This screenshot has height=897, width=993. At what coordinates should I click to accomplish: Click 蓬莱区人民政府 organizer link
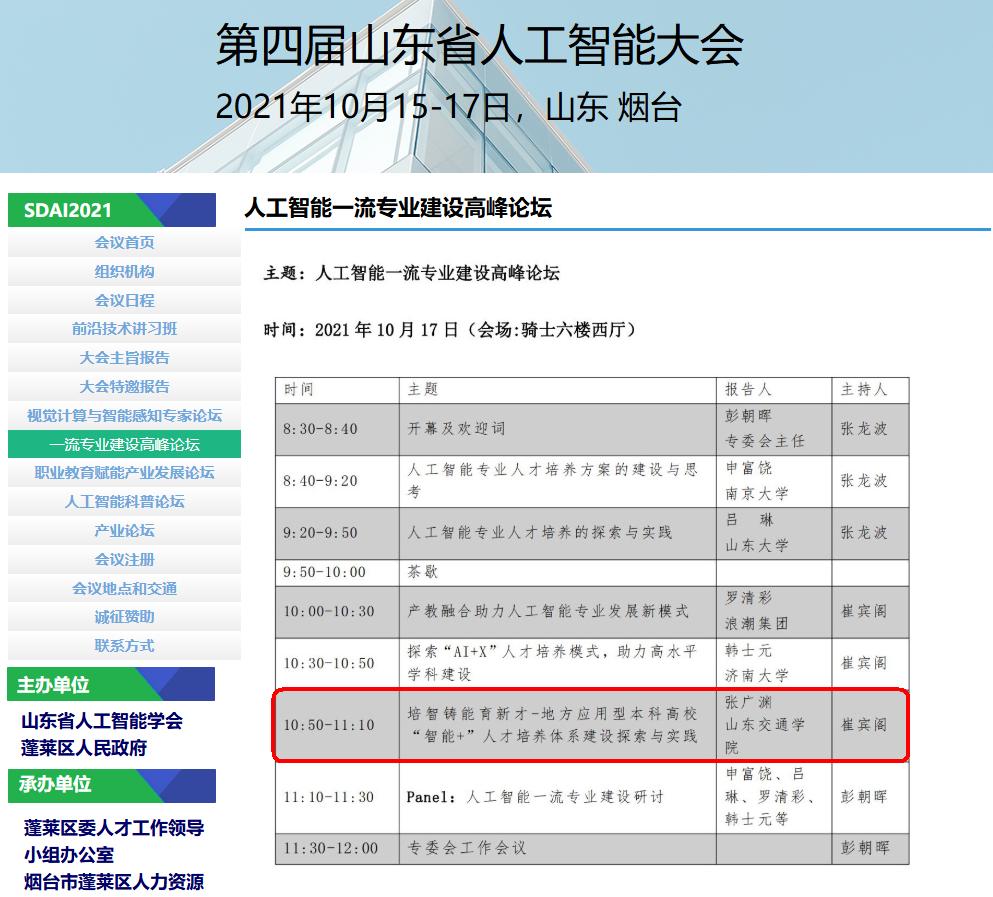click(84, 748)
